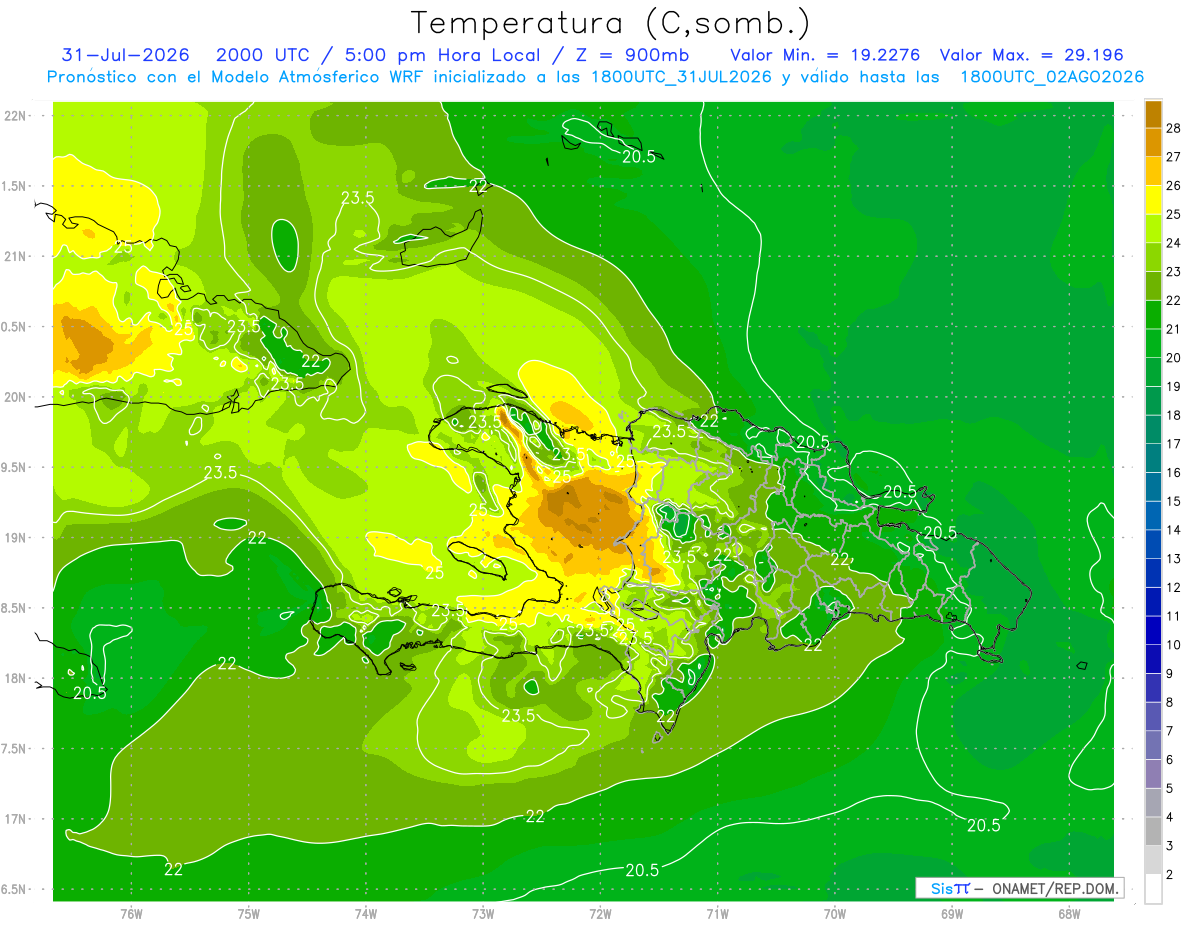Click the 70W longitude axis label
Screen dimensions: 1200x927
[835, 913]
